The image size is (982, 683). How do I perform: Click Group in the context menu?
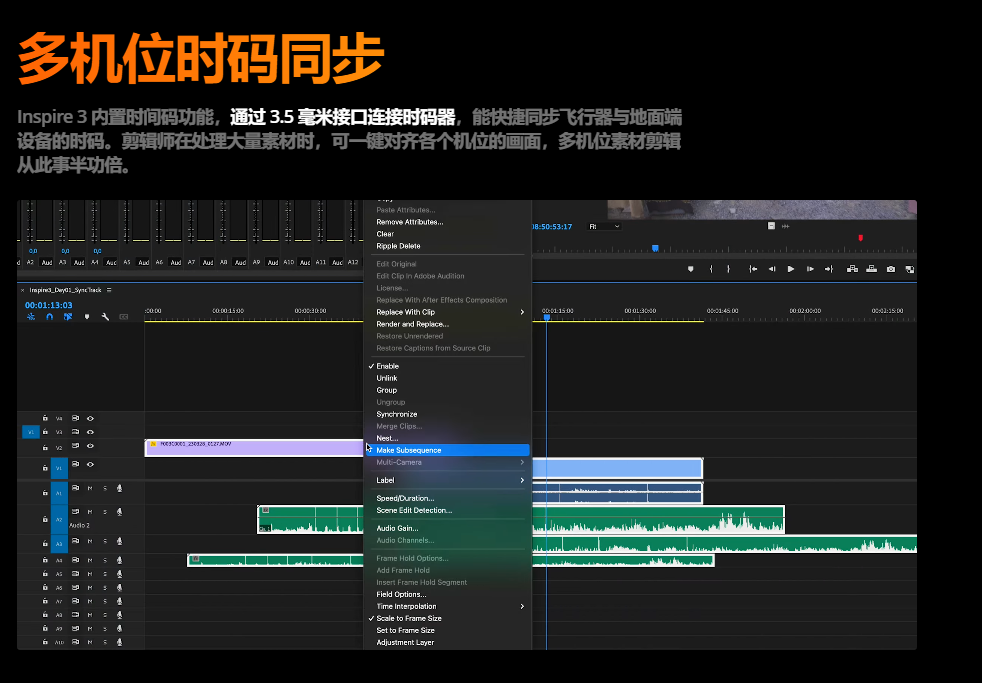coord(447,390)
